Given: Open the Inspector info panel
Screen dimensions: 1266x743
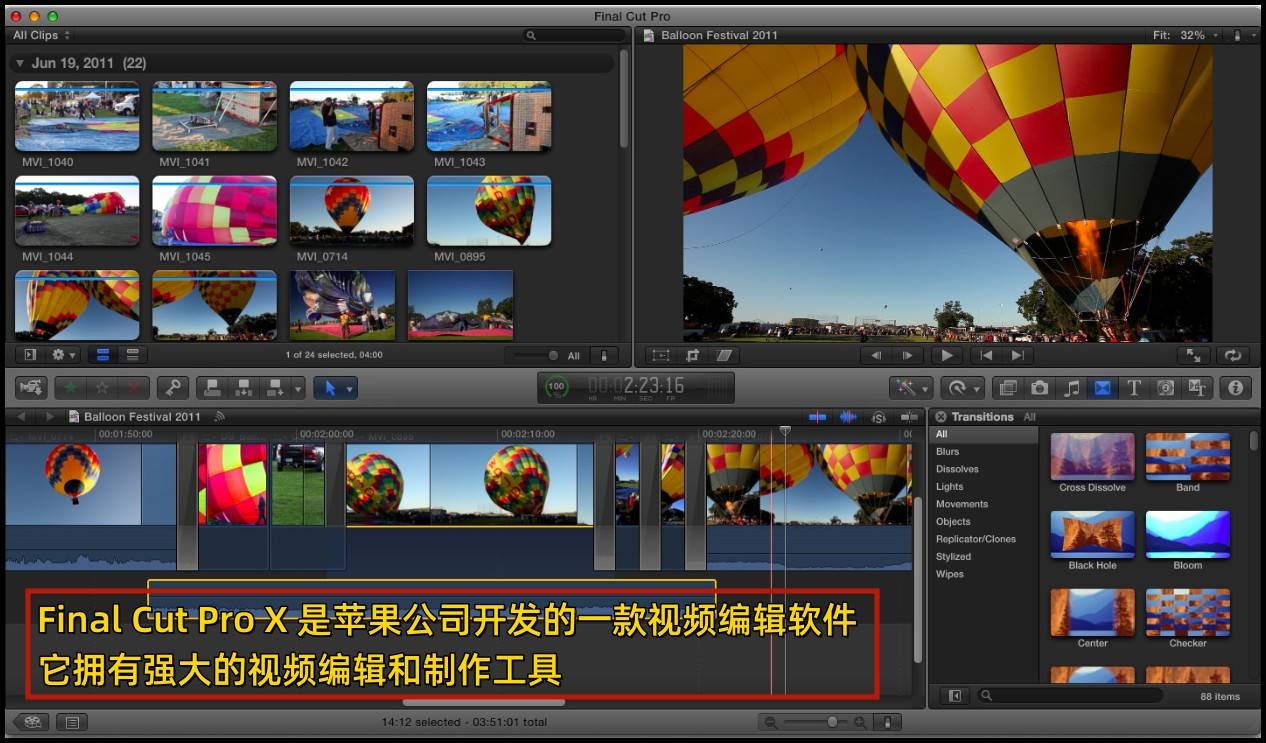Looking at the screenshot, I should click(1236, 387).
